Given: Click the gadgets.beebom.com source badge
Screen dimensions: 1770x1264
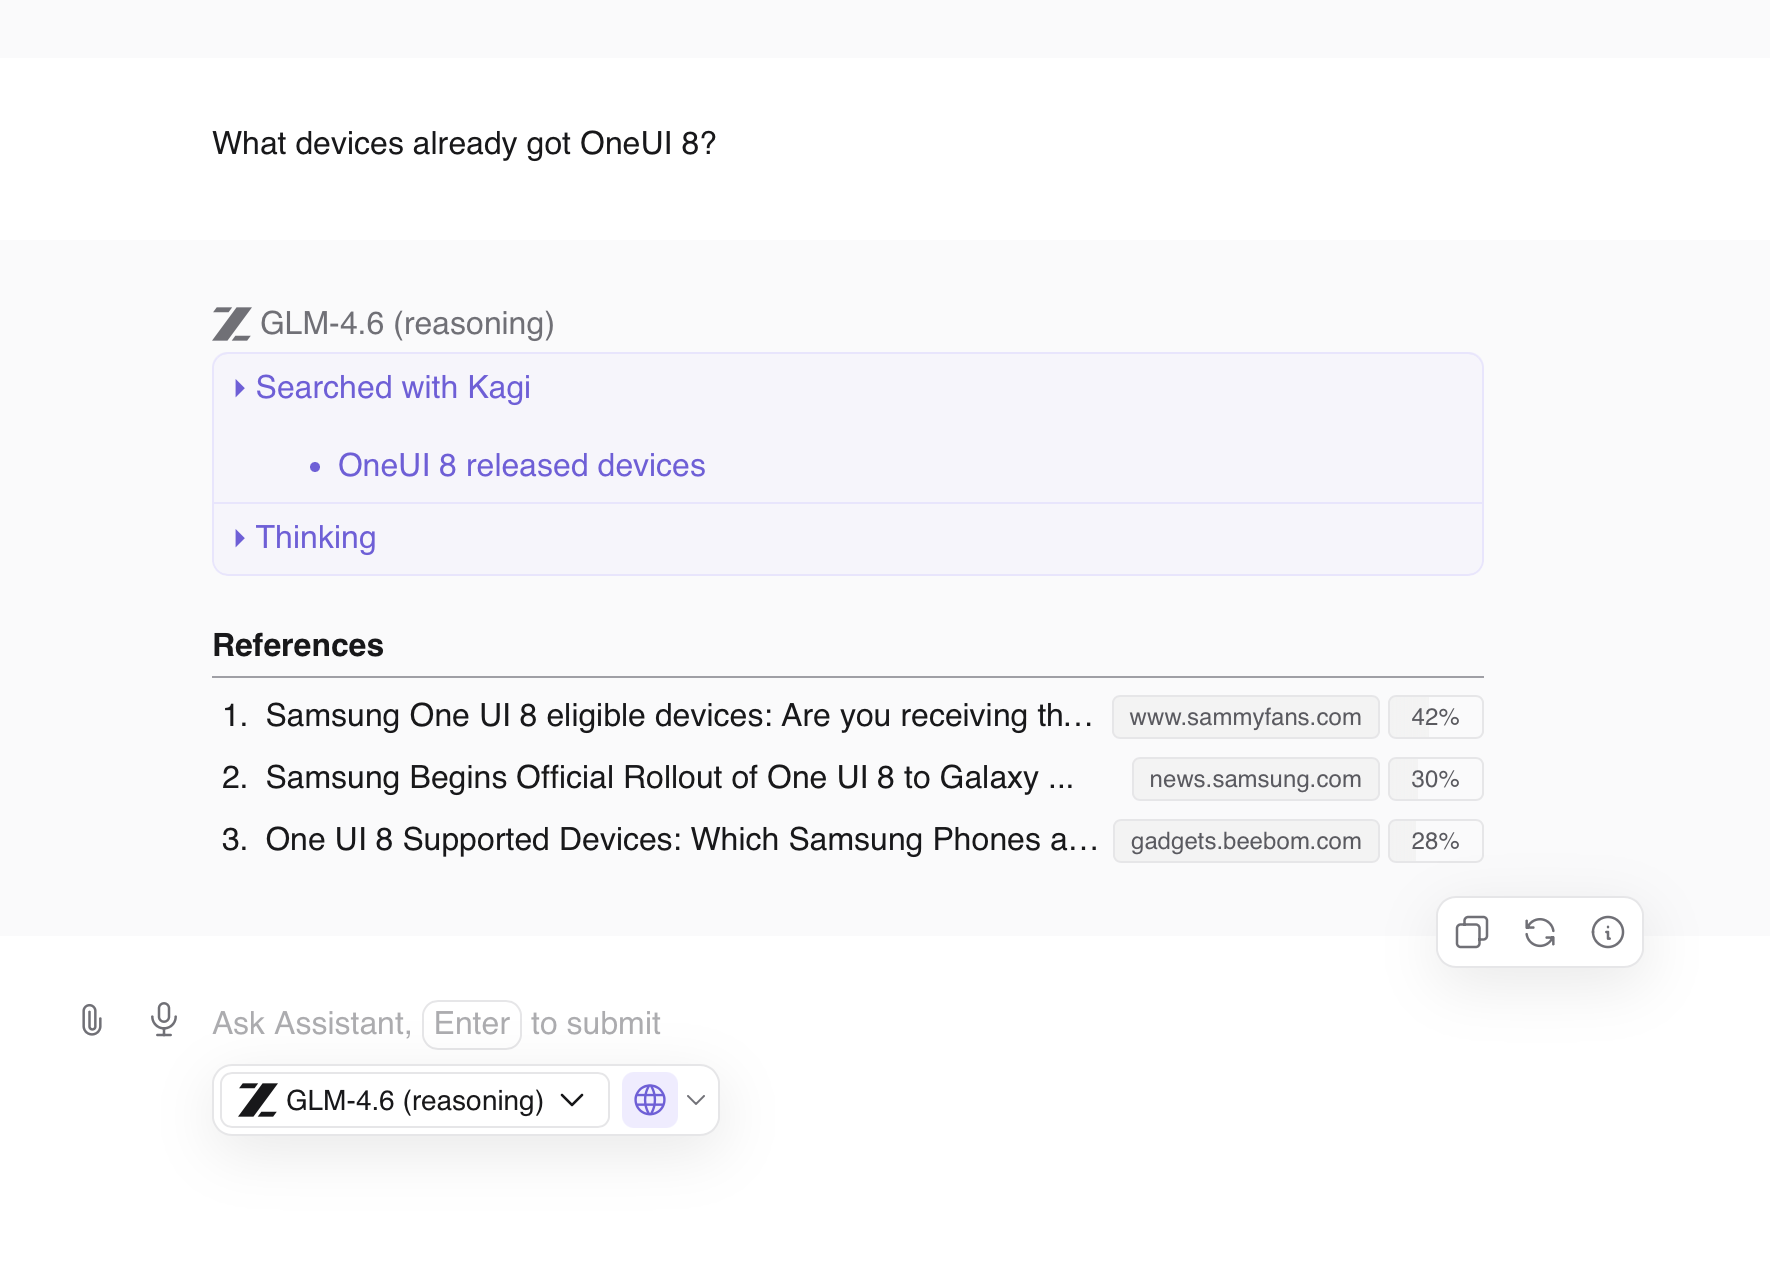Looking at the screenshot, I should point(1245,841).
